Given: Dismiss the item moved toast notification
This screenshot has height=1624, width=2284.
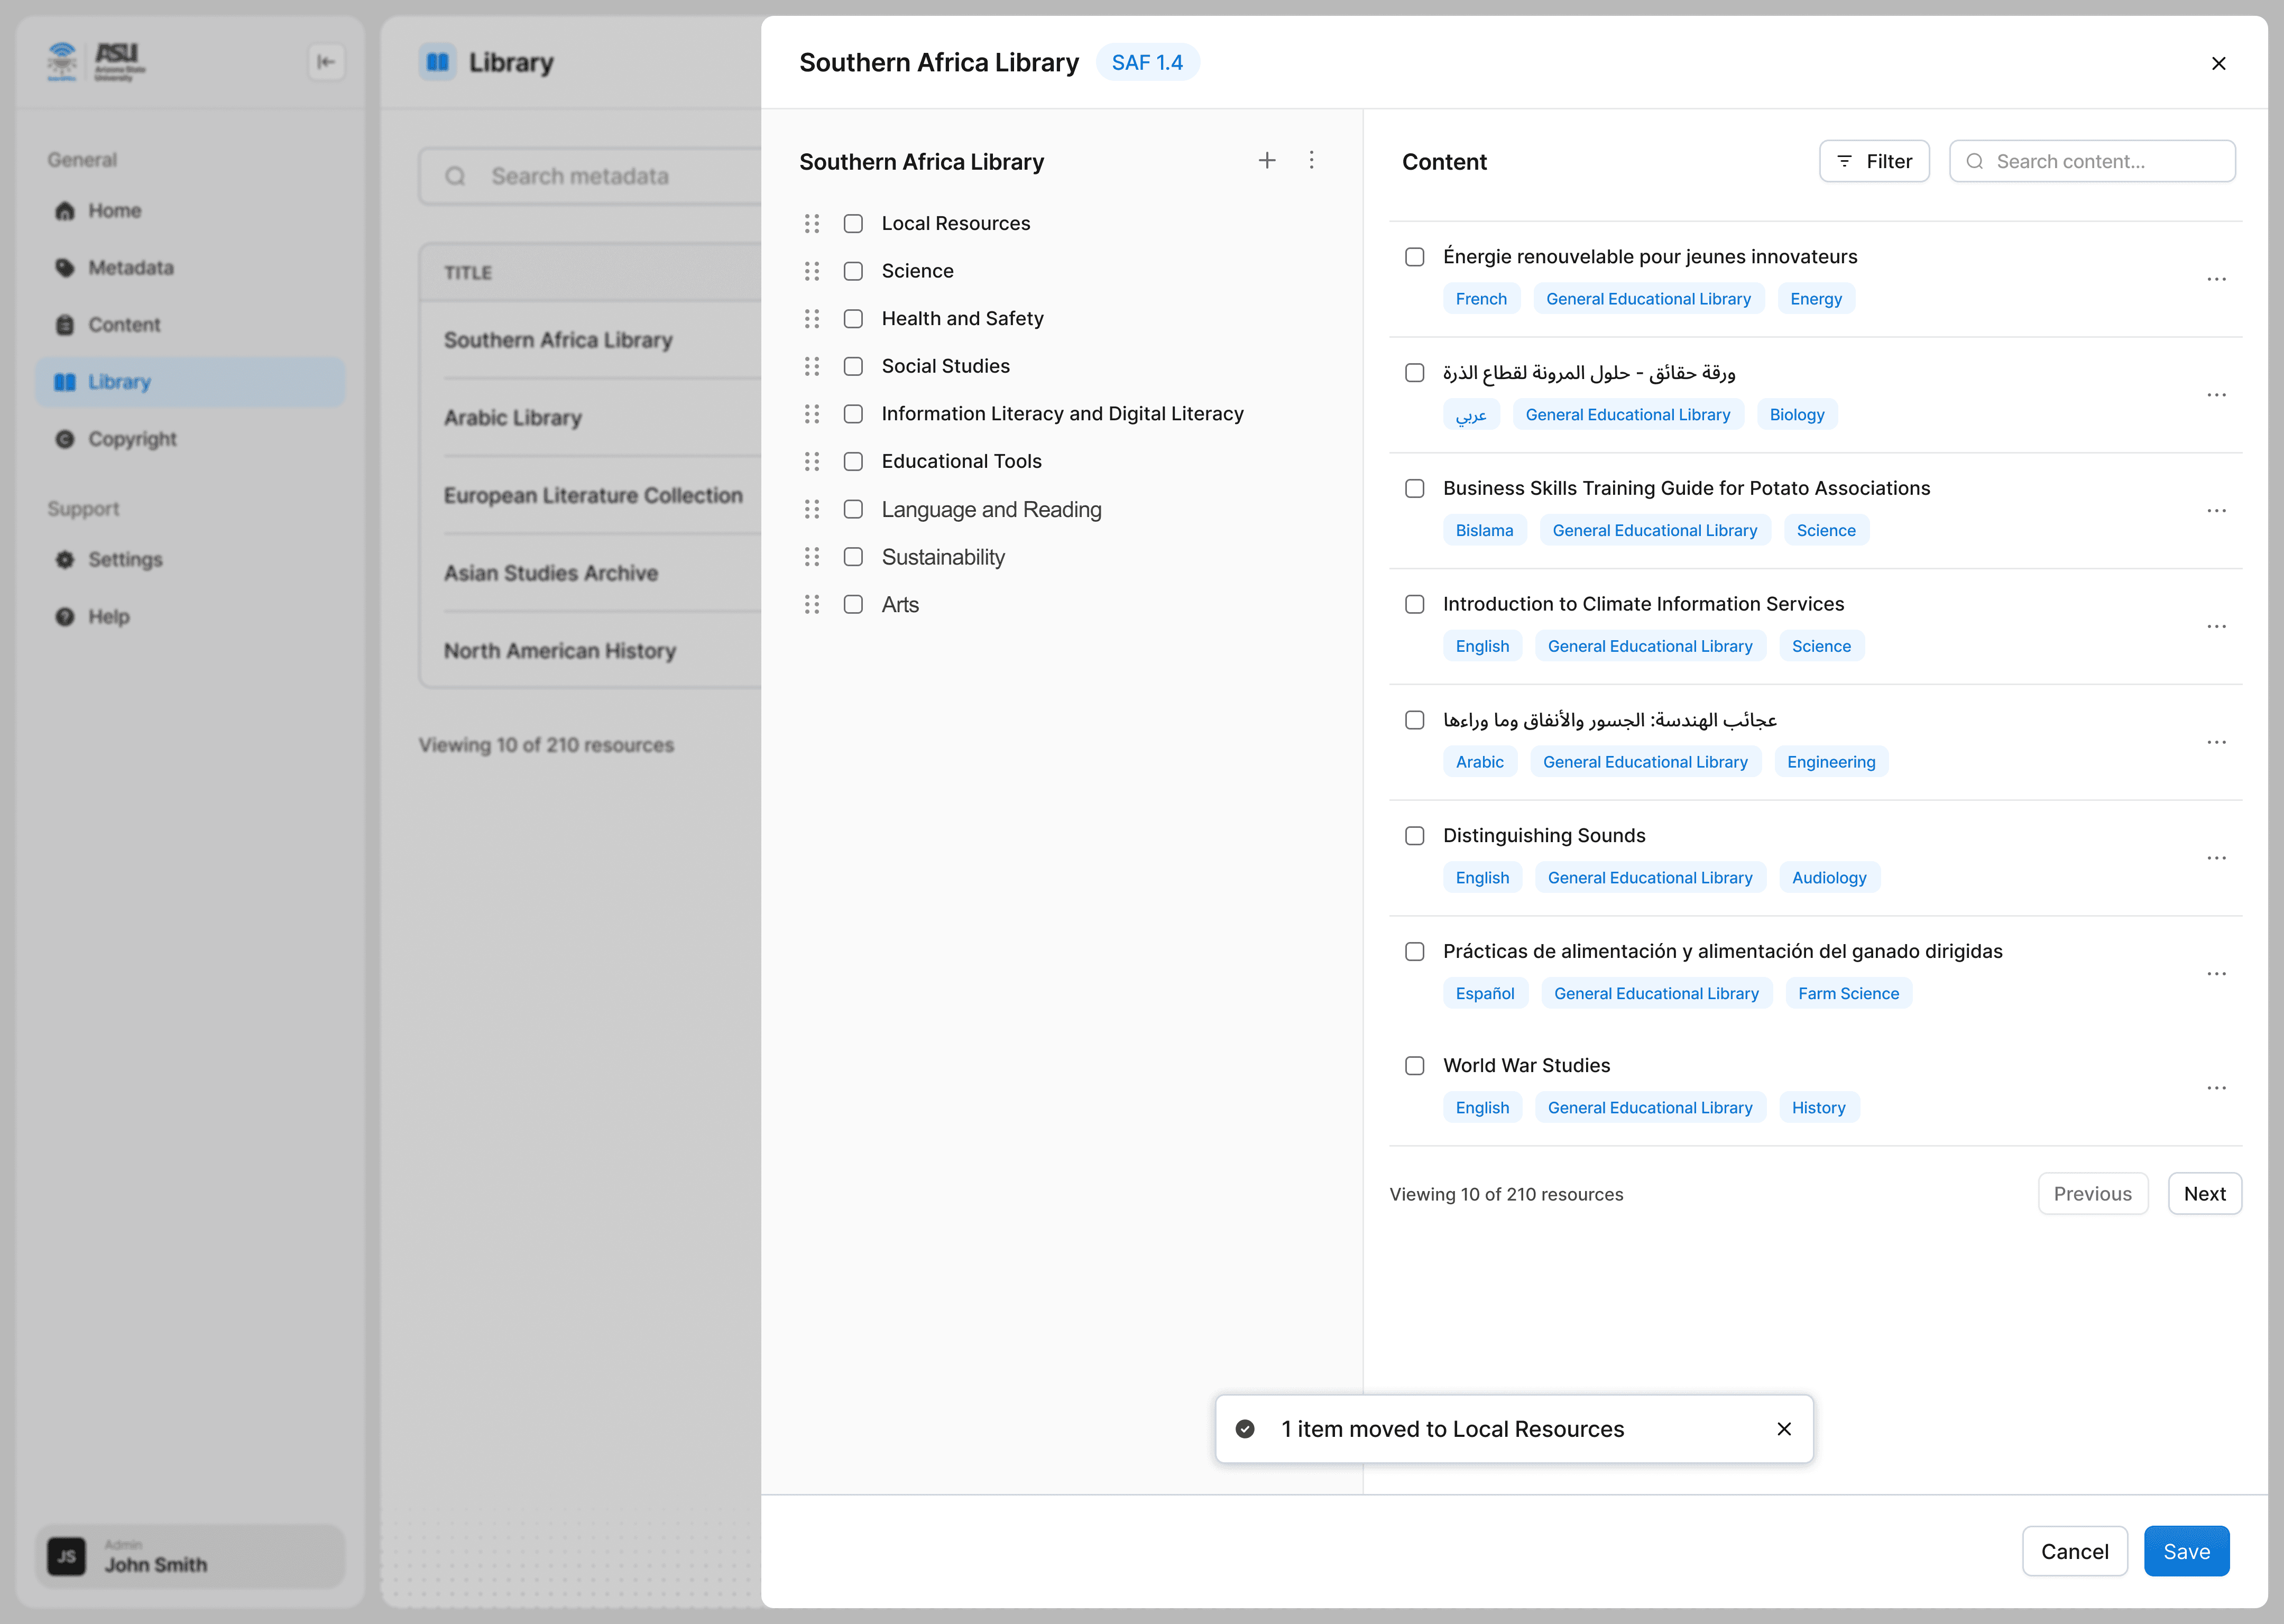Looking at the screenshot, I should coord(1783,1429).
